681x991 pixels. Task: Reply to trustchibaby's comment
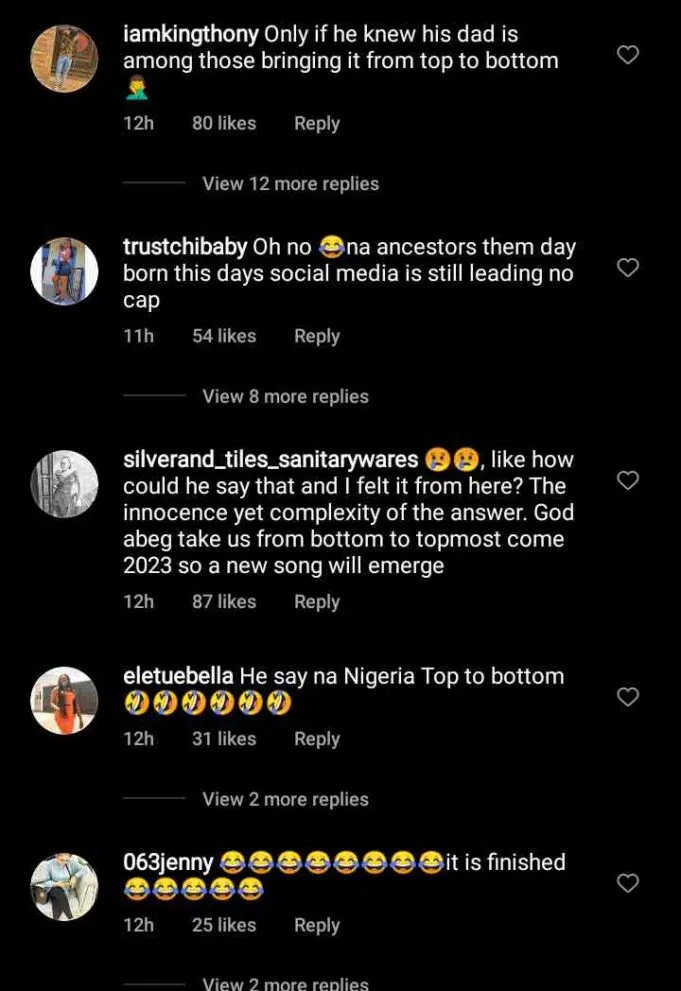point(316,337)
